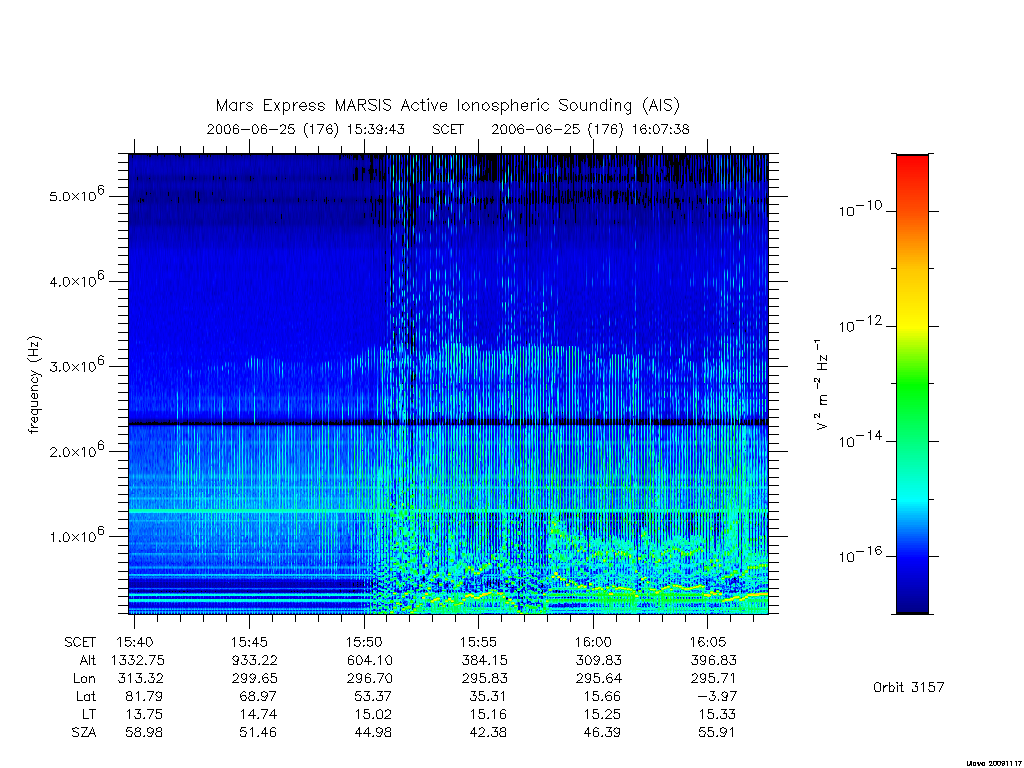
Task: Click the yellow 10^-12 level on color bar
Action: [x=912, y=326]
